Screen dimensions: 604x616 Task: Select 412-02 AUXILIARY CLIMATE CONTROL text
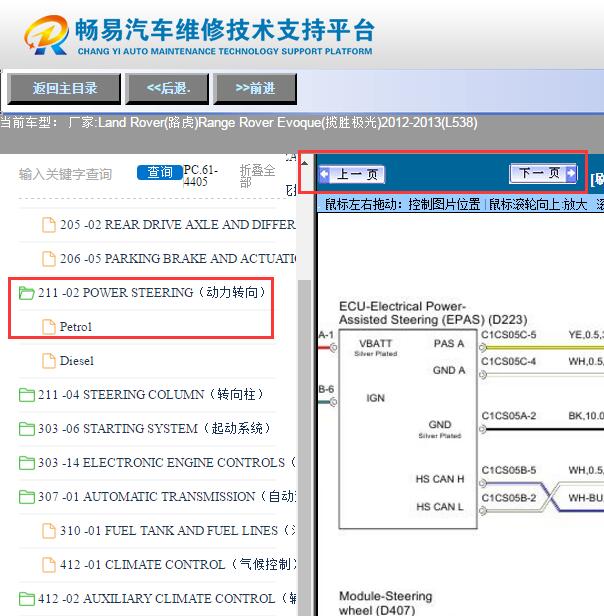167,598
